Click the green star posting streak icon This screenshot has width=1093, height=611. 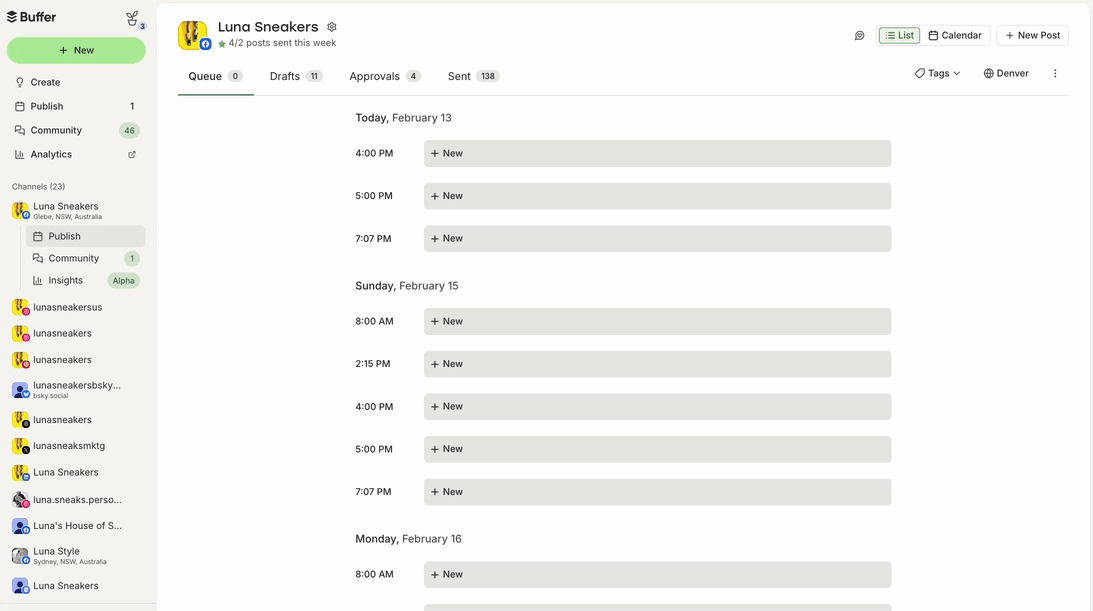click(x=222, y=44)
